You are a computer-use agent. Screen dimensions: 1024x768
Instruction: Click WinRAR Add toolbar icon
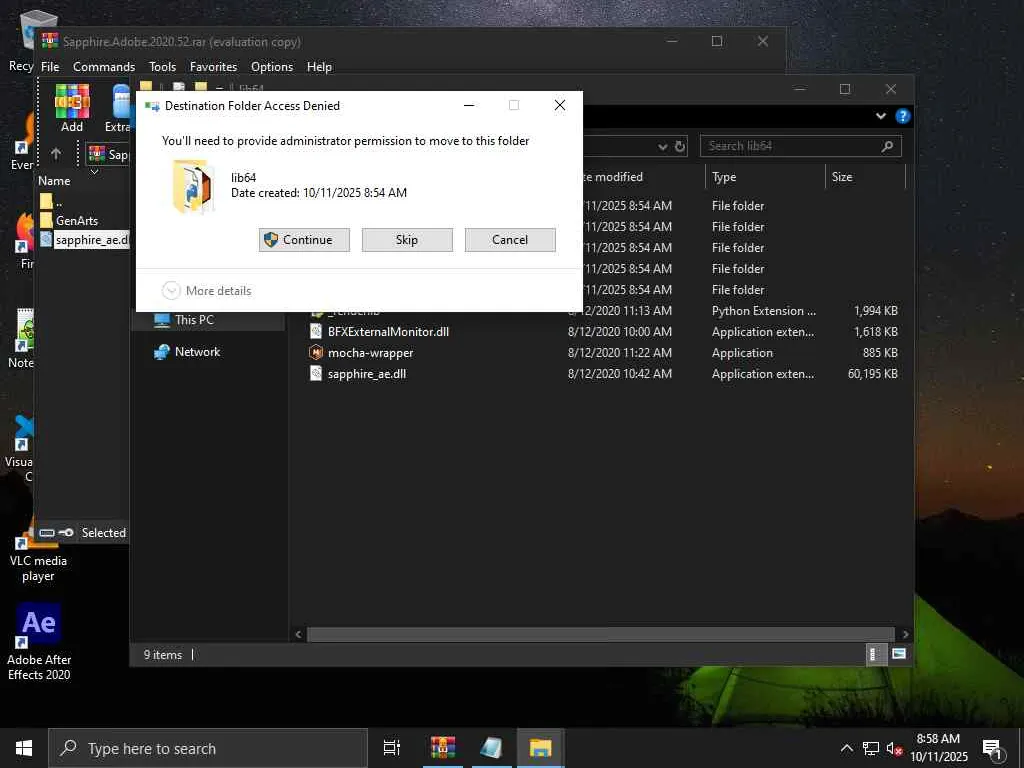(x=72, y=108)
